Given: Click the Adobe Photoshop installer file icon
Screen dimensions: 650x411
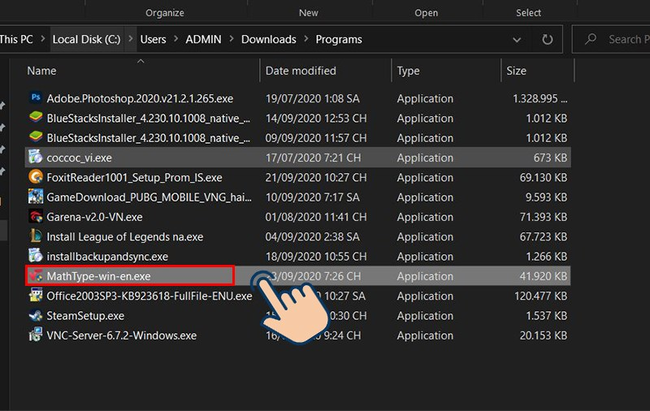Looking at the screenshot, I should 35,98.
